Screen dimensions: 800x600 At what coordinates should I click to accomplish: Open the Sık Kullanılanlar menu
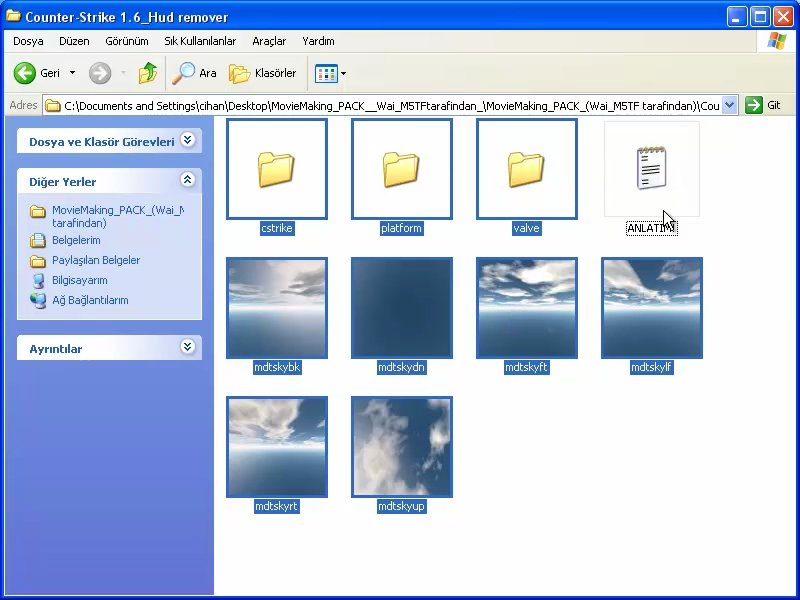click(200, 41)
